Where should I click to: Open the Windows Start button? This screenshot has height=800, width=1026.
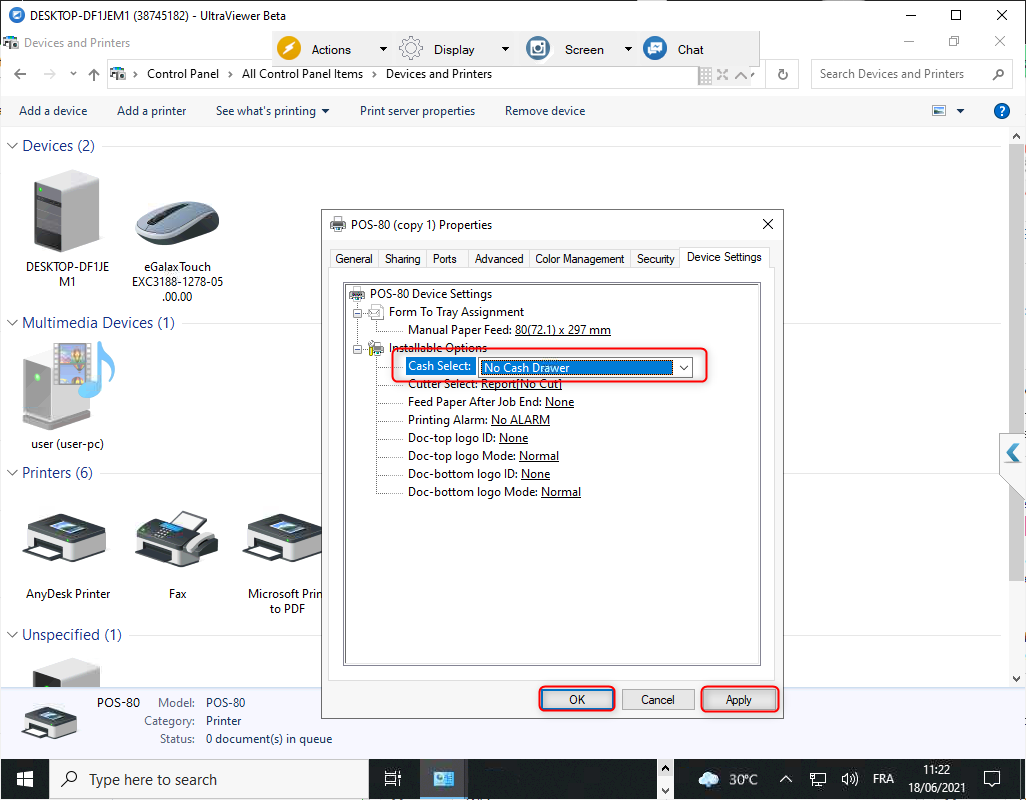pyautogui.click(x=25, y=779)
